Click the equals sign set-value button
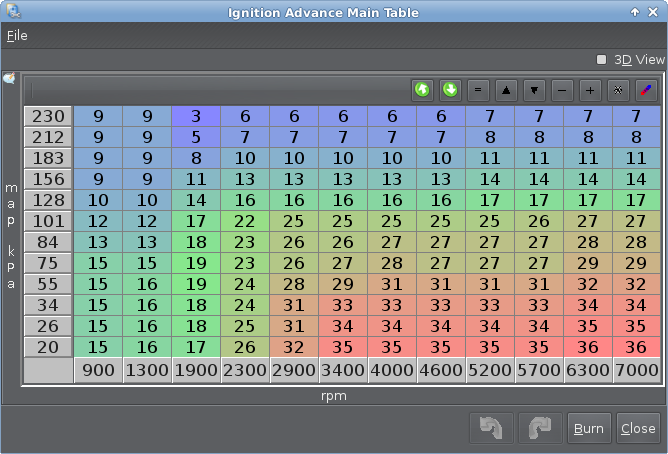Image resolution: width=668 pixels, height=454 pixels. [478, 90]
